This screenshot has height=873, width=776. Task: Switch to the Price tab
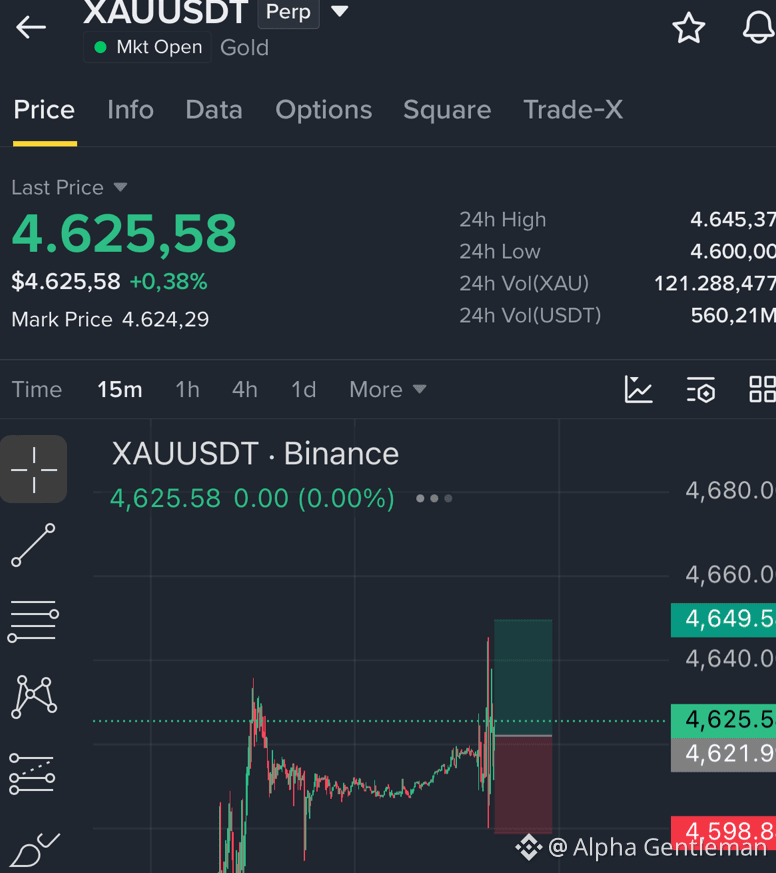[44, 110]
